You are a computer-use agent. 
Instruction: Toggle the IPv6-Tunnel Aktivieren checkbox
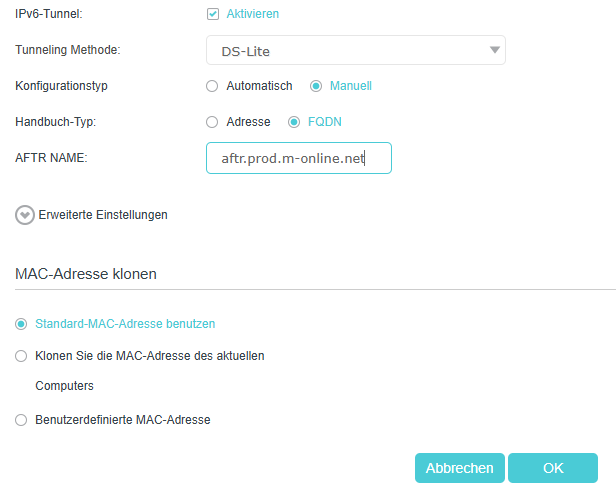(x=213, y=14)
